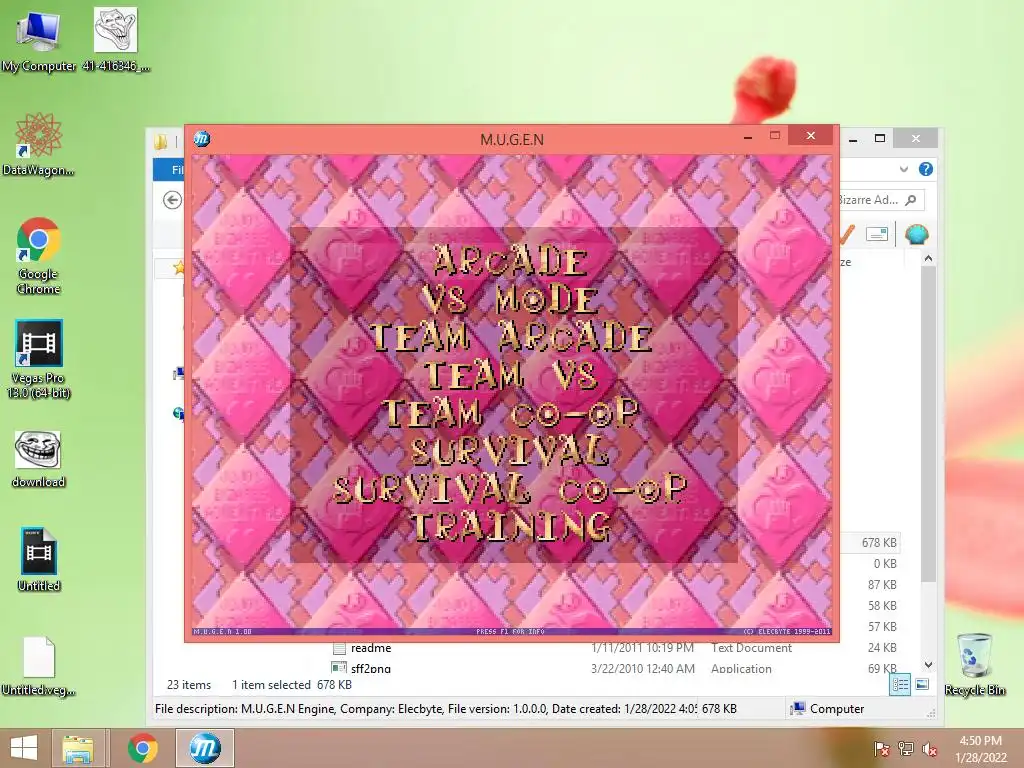Open the Windows Start button
Image resolution: width=1024 pixels, height=768 pixels.
[x=24, y=748]
